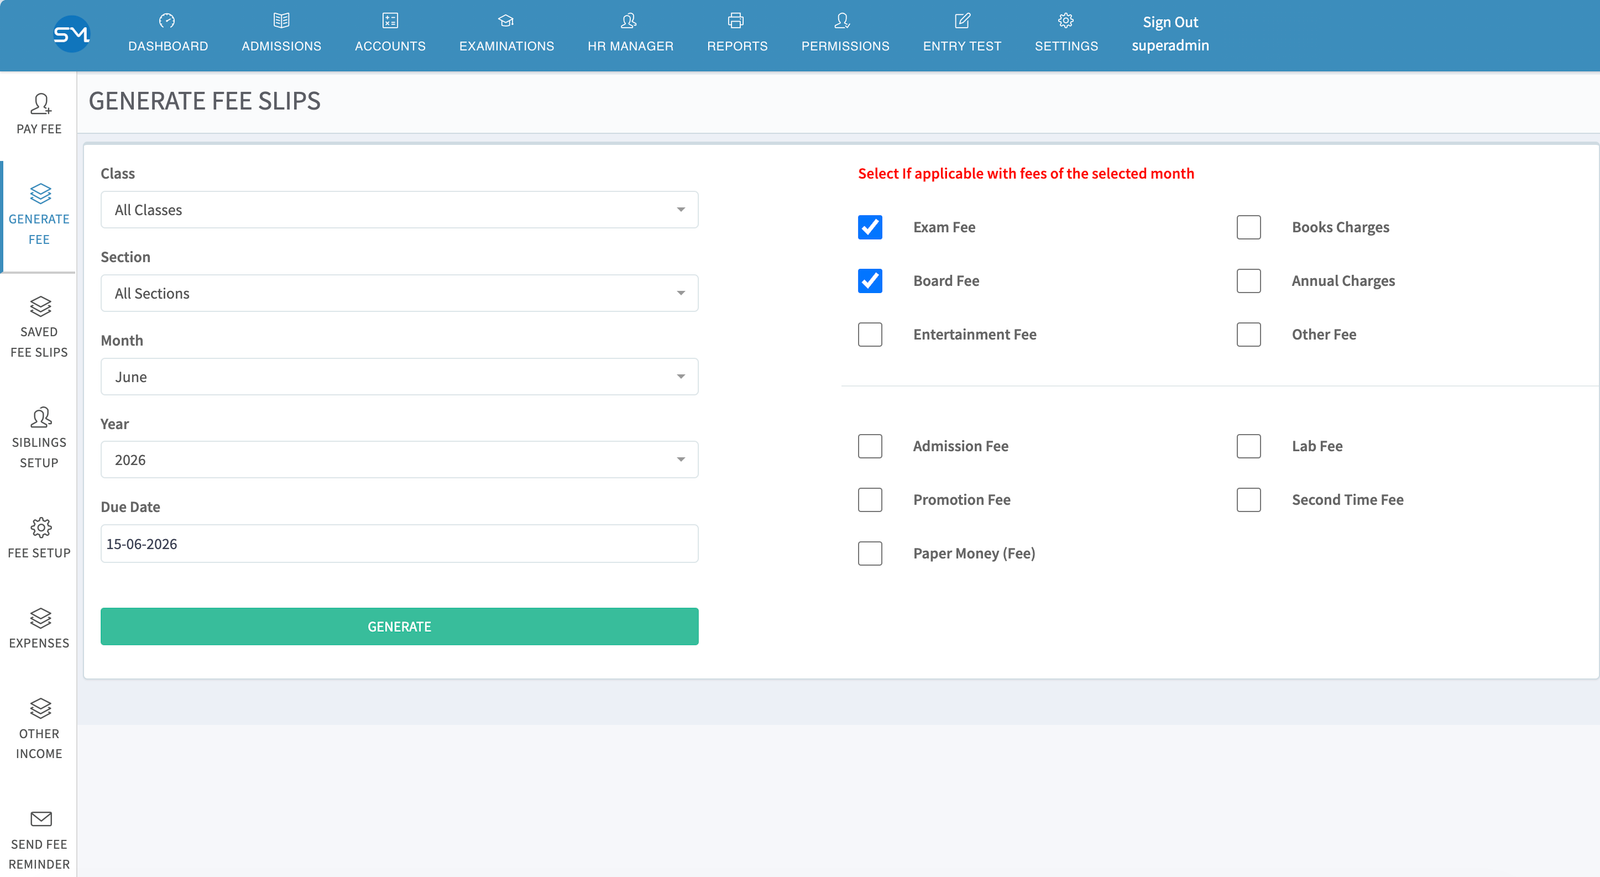1600x877 pixels.
Task: Open the Dashboard gauge icon
Action: tap(167, 20)
